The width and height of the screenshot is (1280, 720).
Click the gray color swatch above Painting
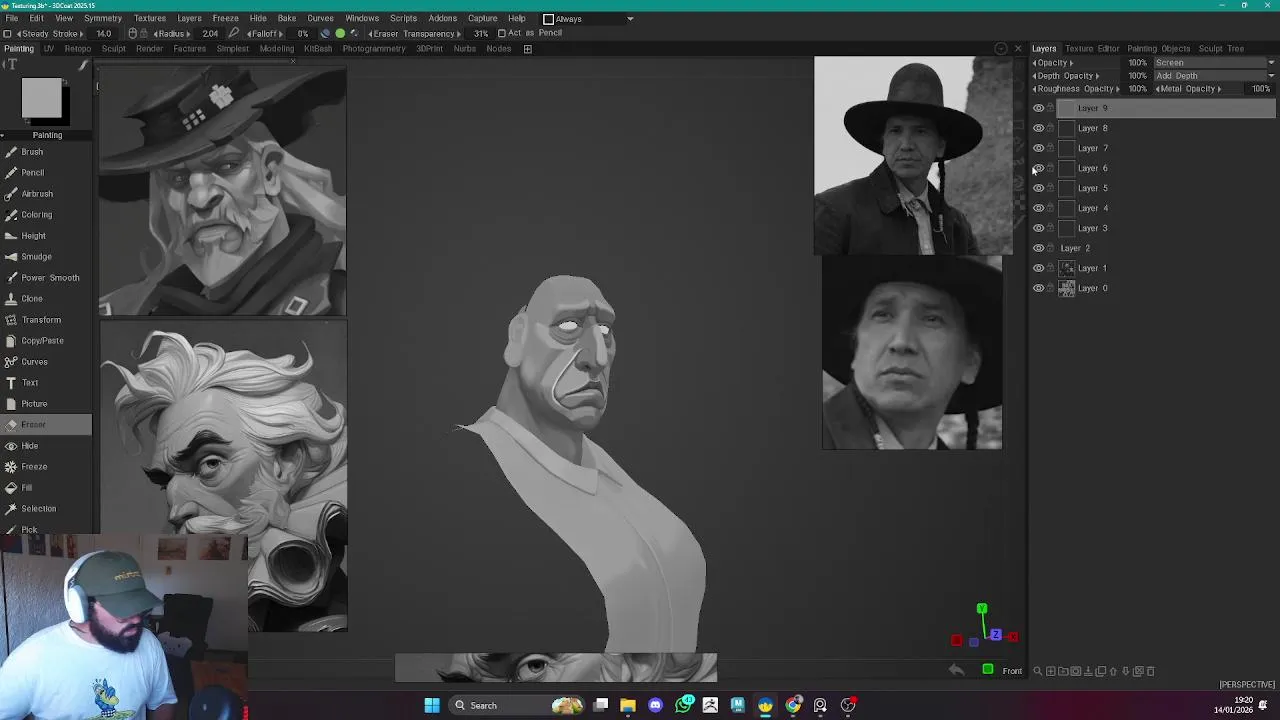point(42,100)
